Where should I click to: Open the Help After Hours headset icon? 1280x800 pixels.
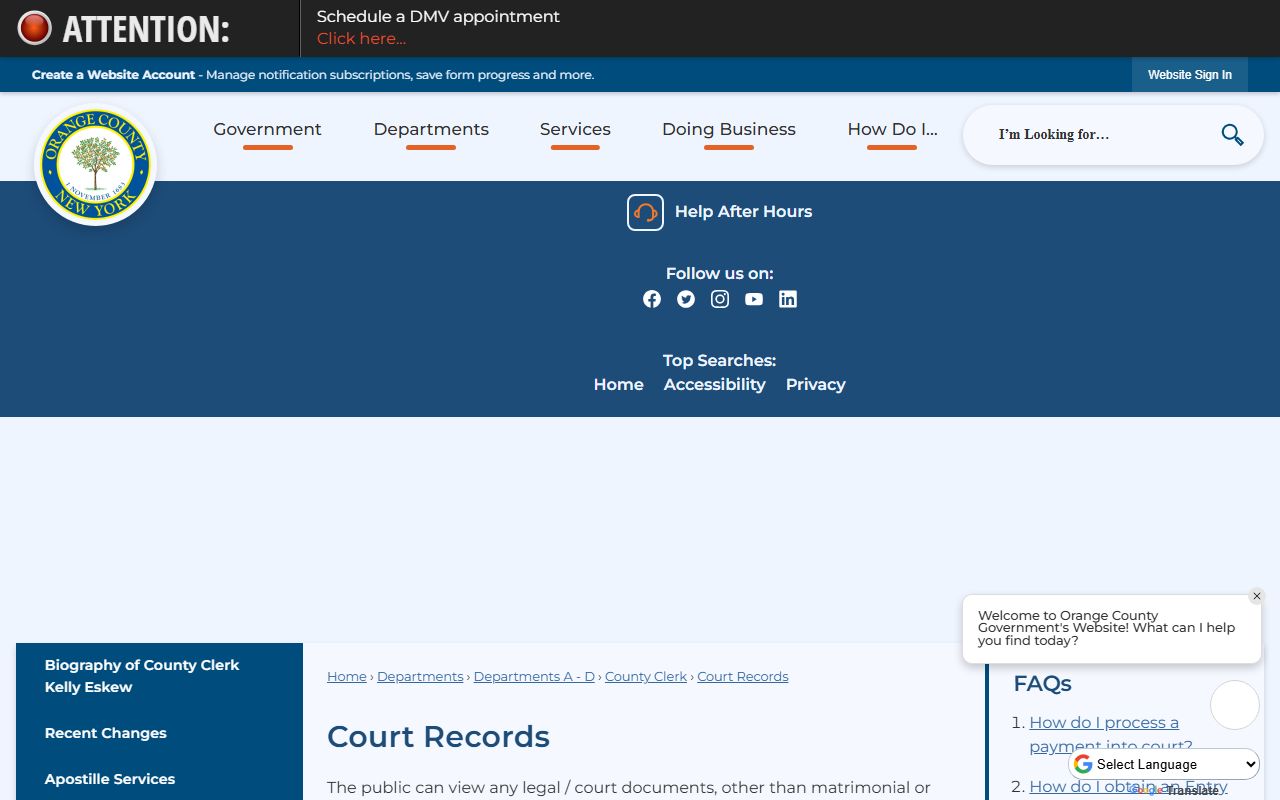645,212
